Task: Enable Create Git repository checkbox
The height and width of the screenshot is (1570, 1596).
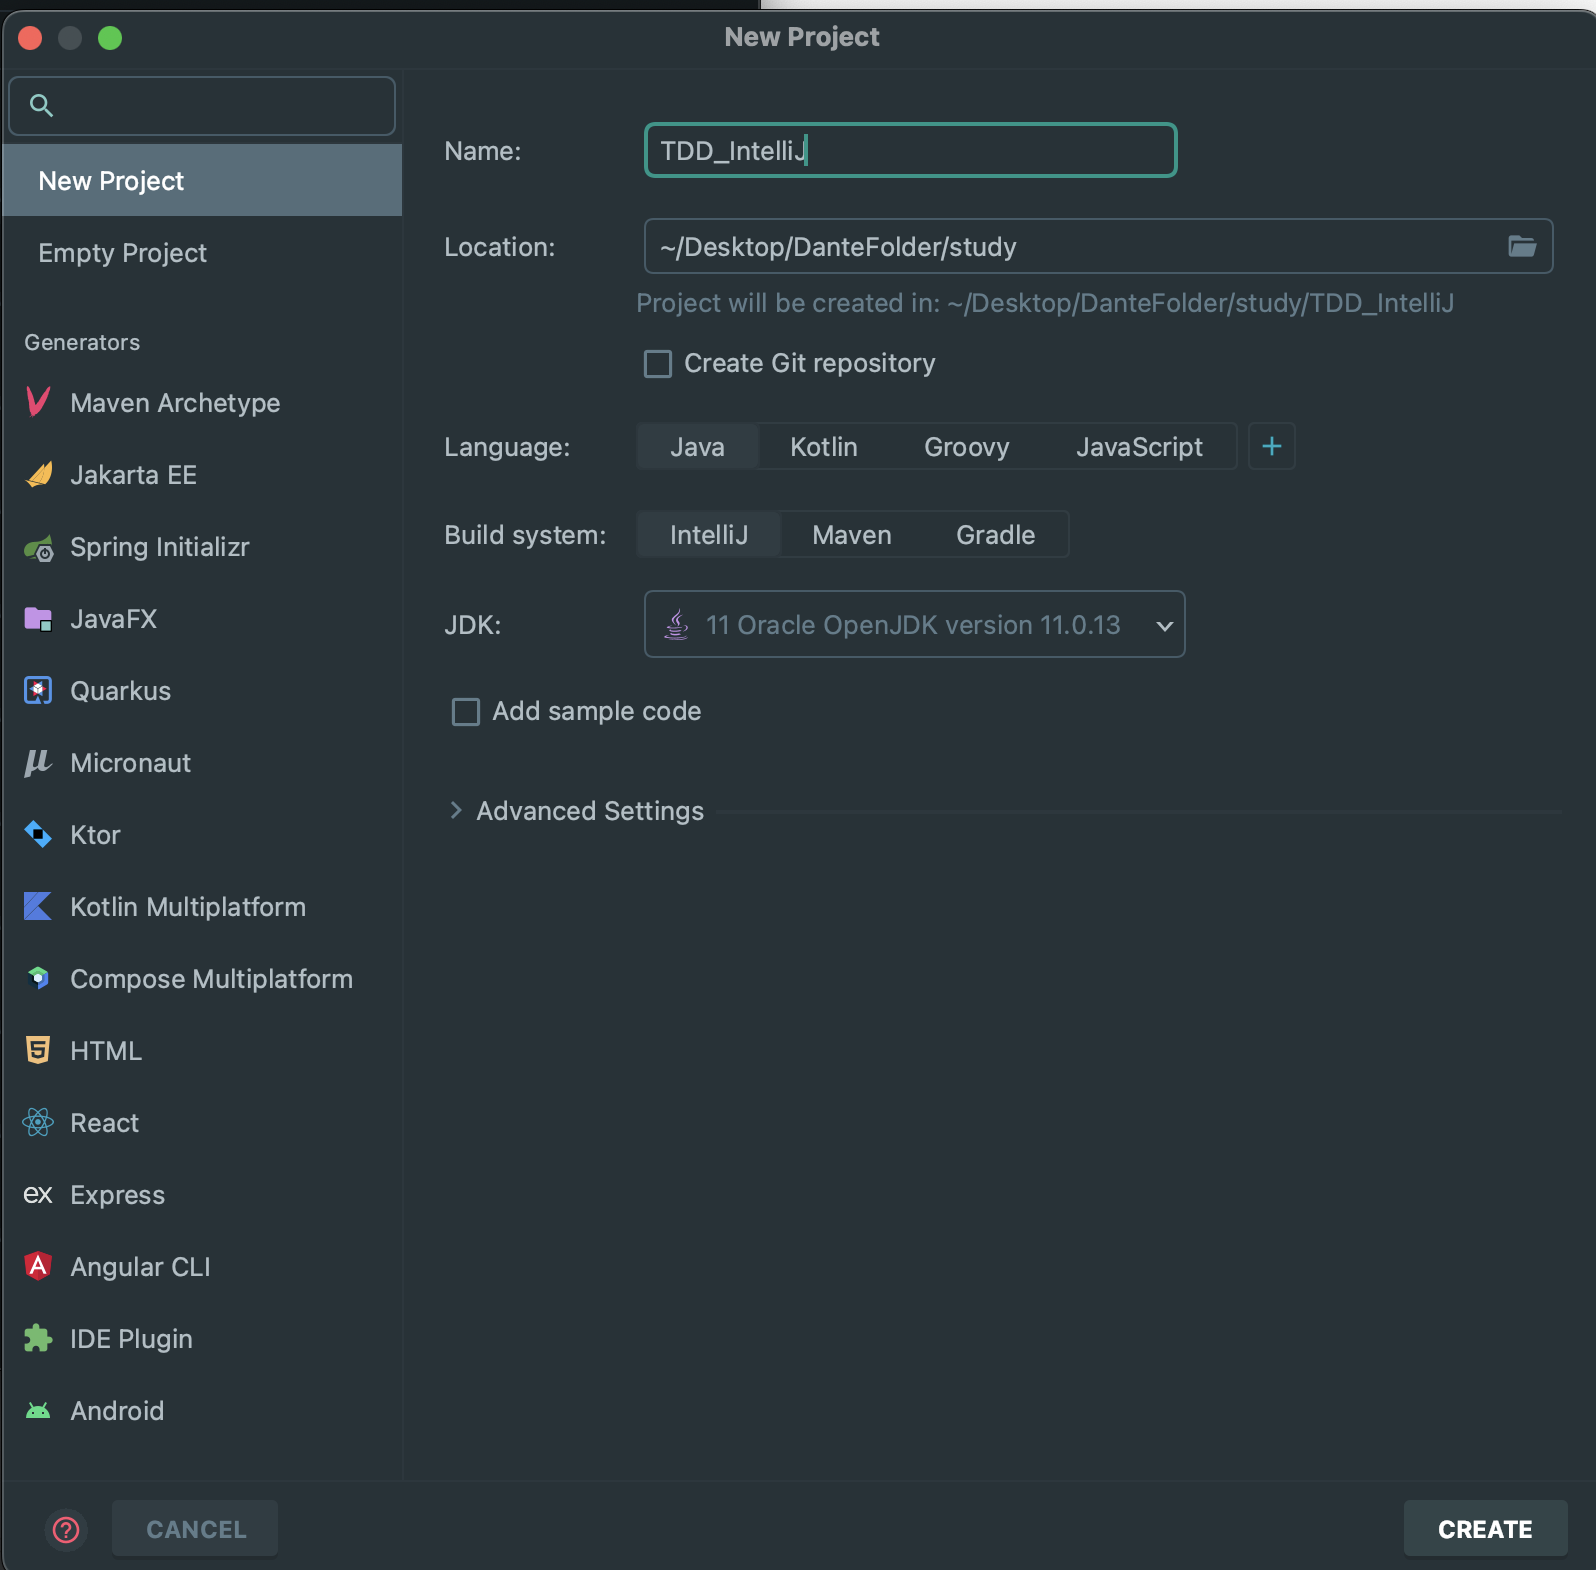Action: point(658,363)
